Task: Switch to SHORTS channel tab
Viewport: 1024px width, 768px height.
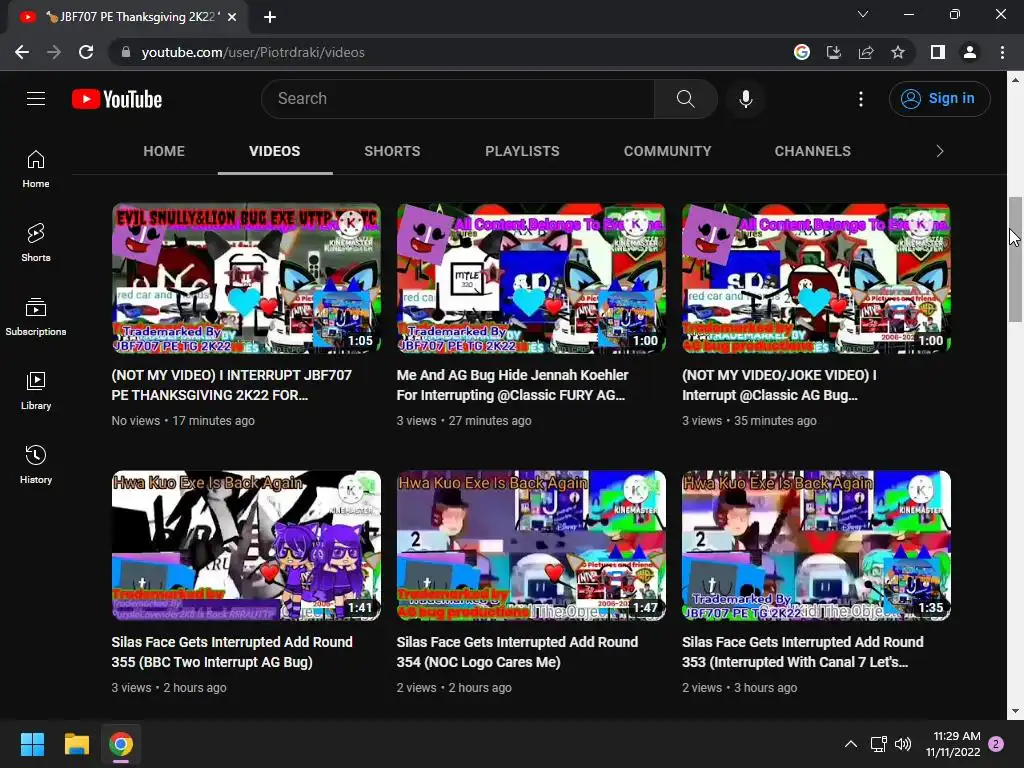Action: point(392,151)
